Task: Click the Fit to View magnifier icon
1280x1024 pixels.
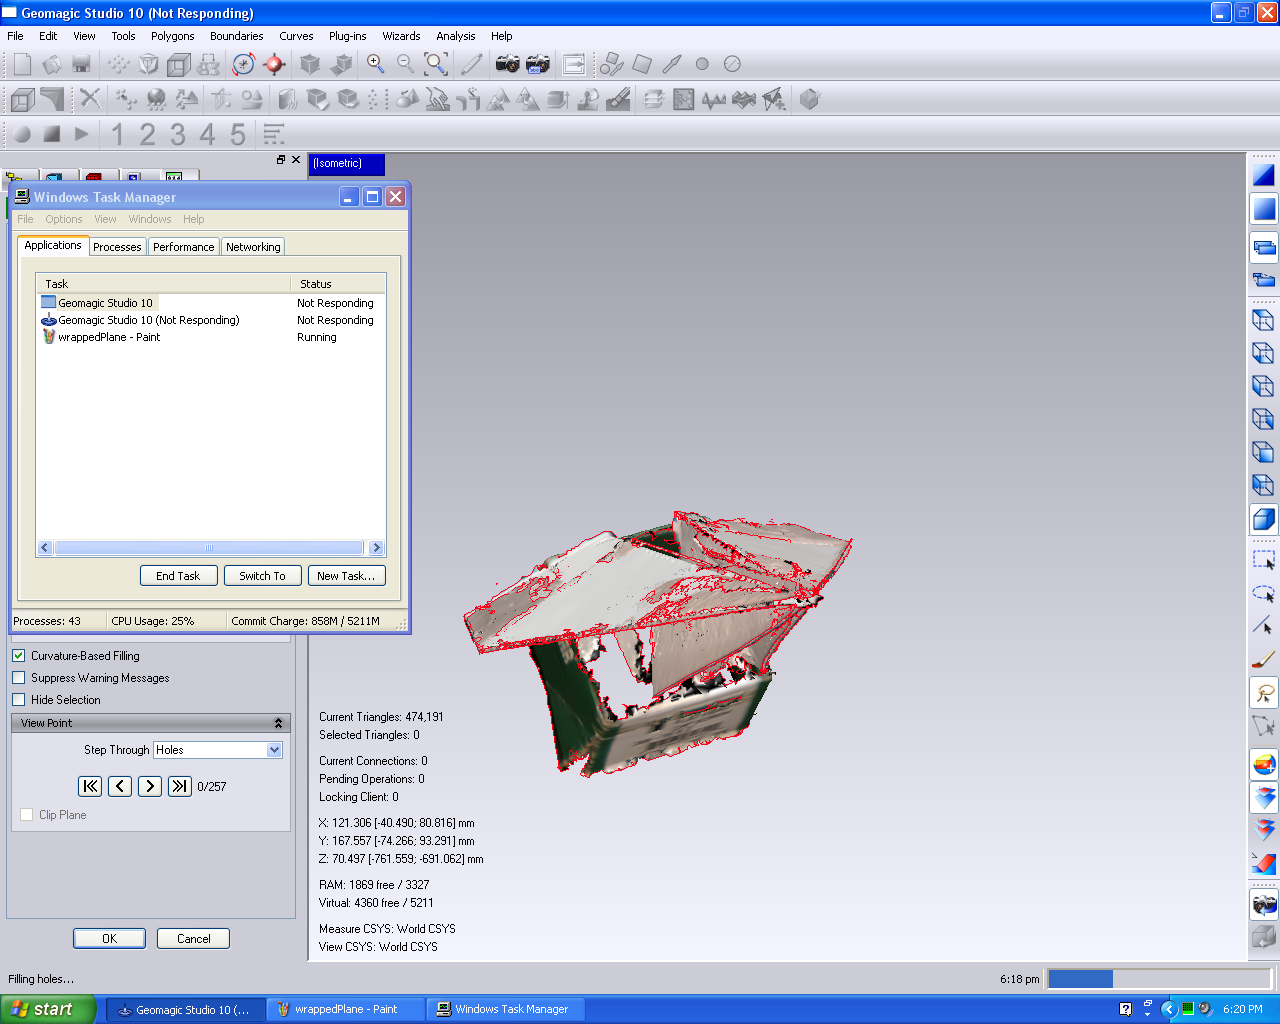Action: pos(436,64)
